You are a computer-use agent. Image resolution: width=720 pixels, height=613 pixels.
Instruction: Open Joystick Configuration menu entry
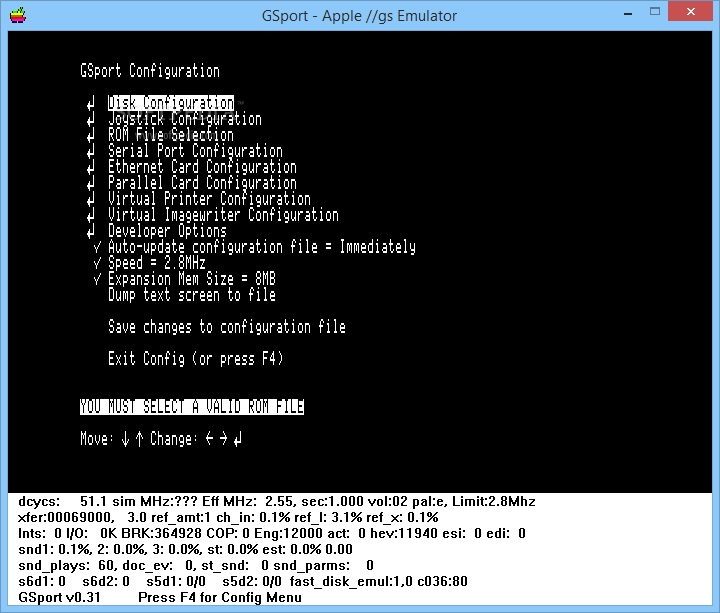point(185,119)
